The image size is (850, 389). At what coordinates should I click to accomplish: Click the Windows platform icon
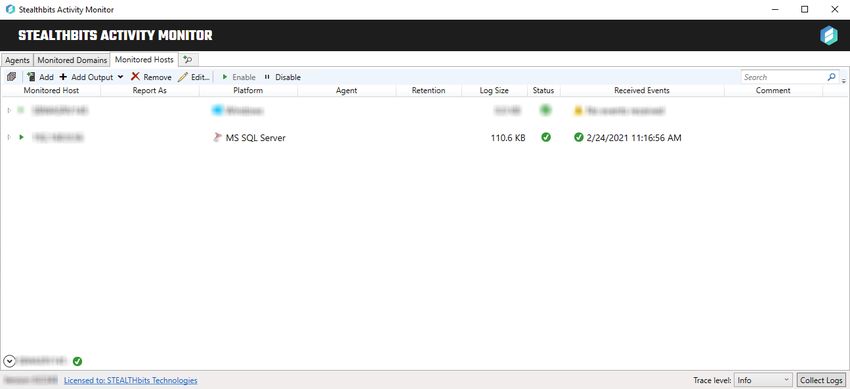tap(217, 111)
